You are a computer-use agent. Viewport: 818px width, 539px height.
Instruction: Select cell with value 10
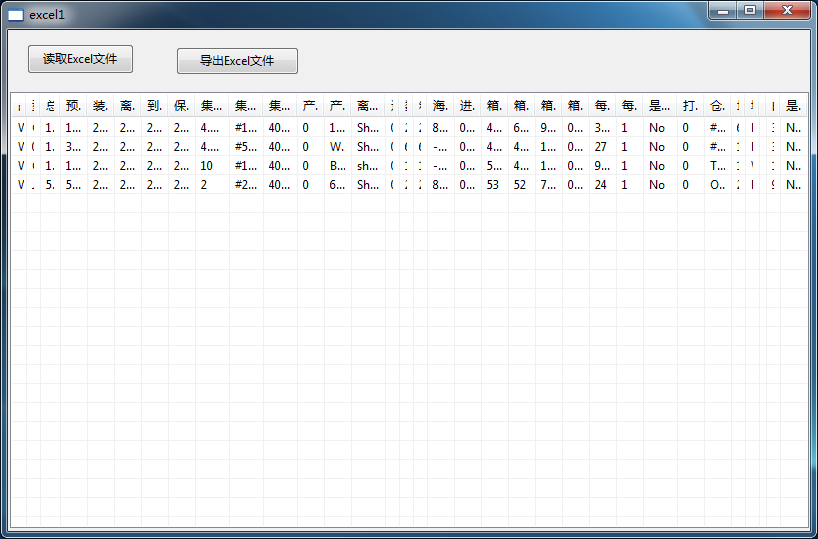(x=212, y=166)
